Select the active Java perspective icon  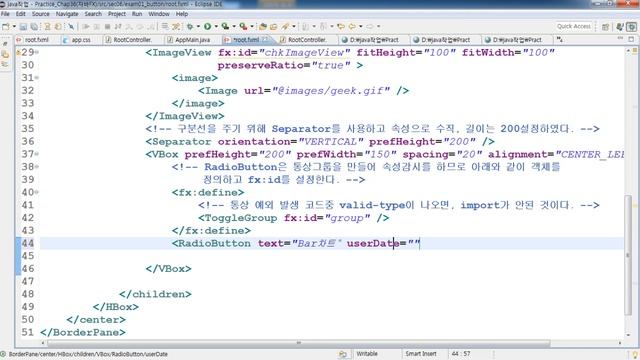(631, 27)
